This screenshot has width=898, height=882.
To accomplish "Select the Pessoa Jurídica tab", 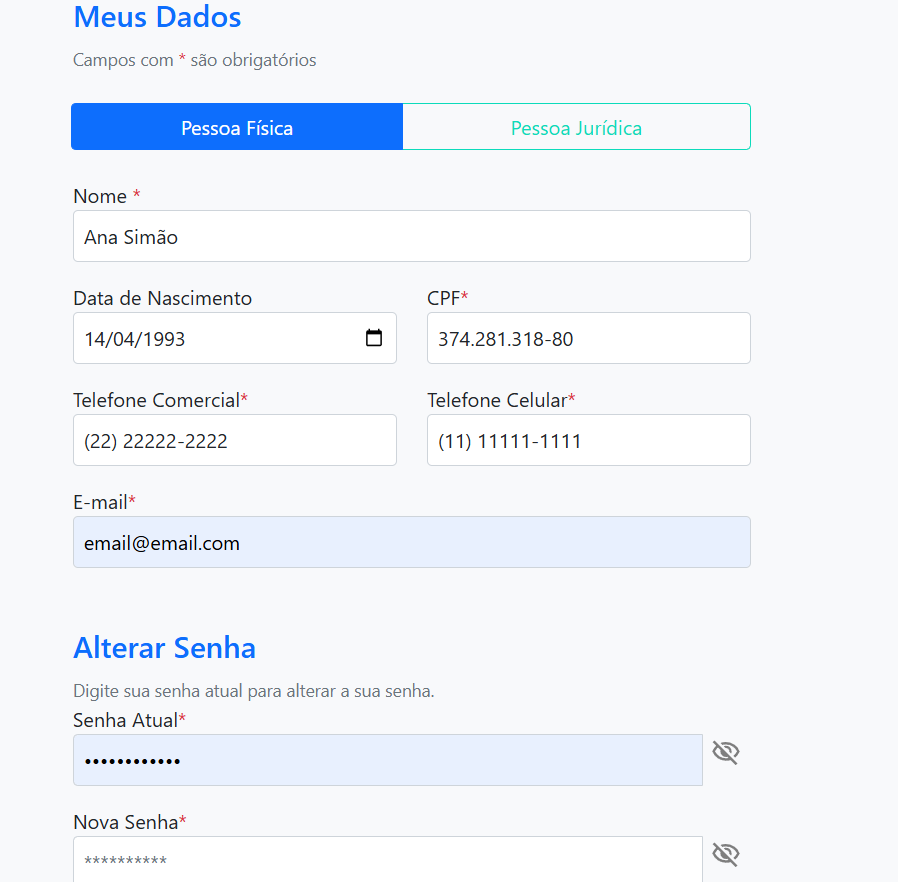I will pos(576,127).
